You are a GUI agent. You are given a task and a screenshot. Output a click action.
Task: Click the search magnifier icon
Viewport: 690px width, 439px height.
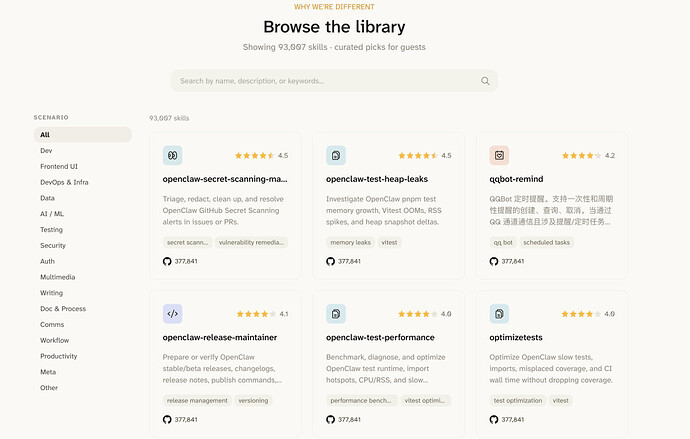pos(485,81)
